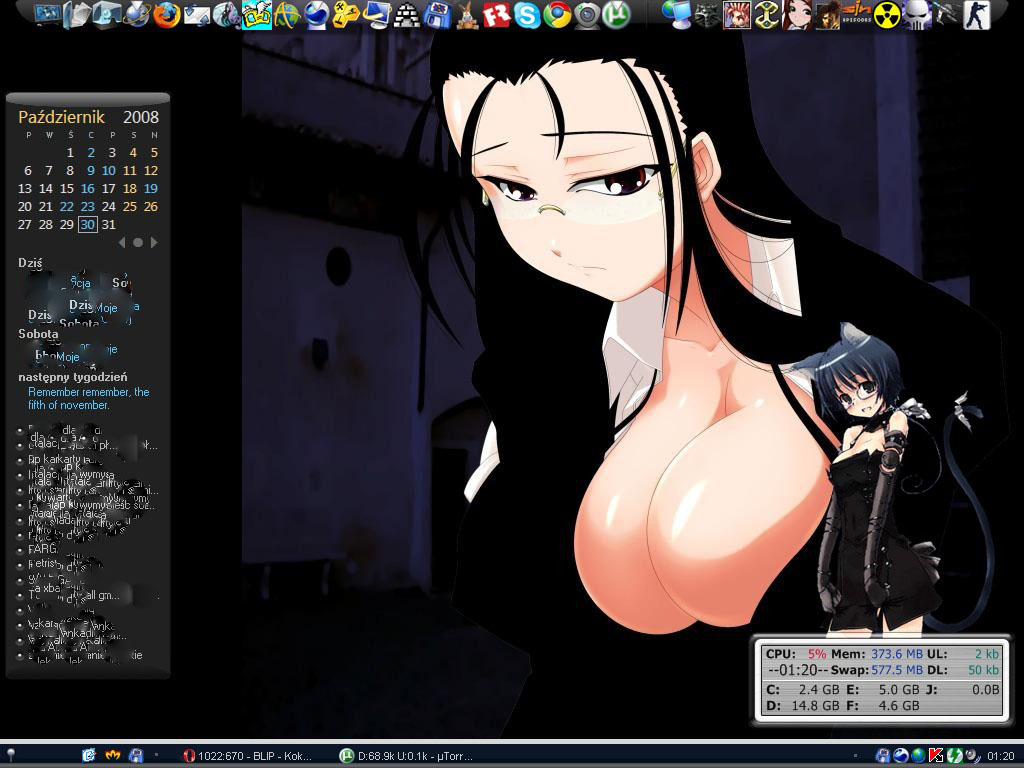Start Counter-Strike from the dock
This screenshot has height=768, width=1024.
tap(974, 14)
